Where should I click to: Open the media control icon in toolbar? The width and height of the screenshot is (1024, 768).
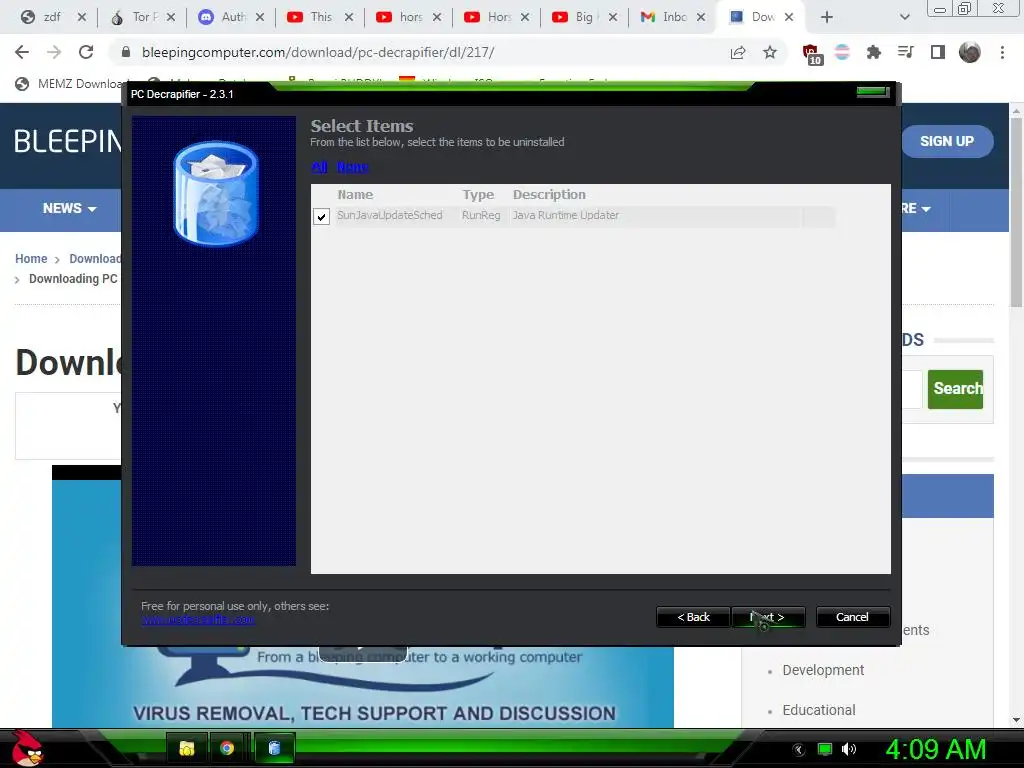906,52
